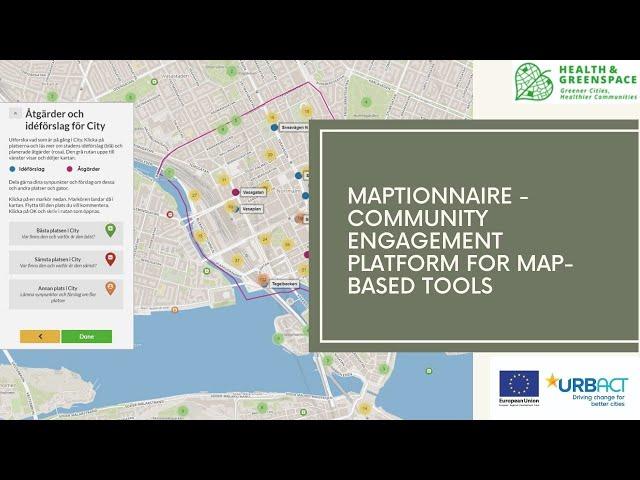Open the yellow cluster above the Sveavägen marker
640x480 pixels.
272,118
